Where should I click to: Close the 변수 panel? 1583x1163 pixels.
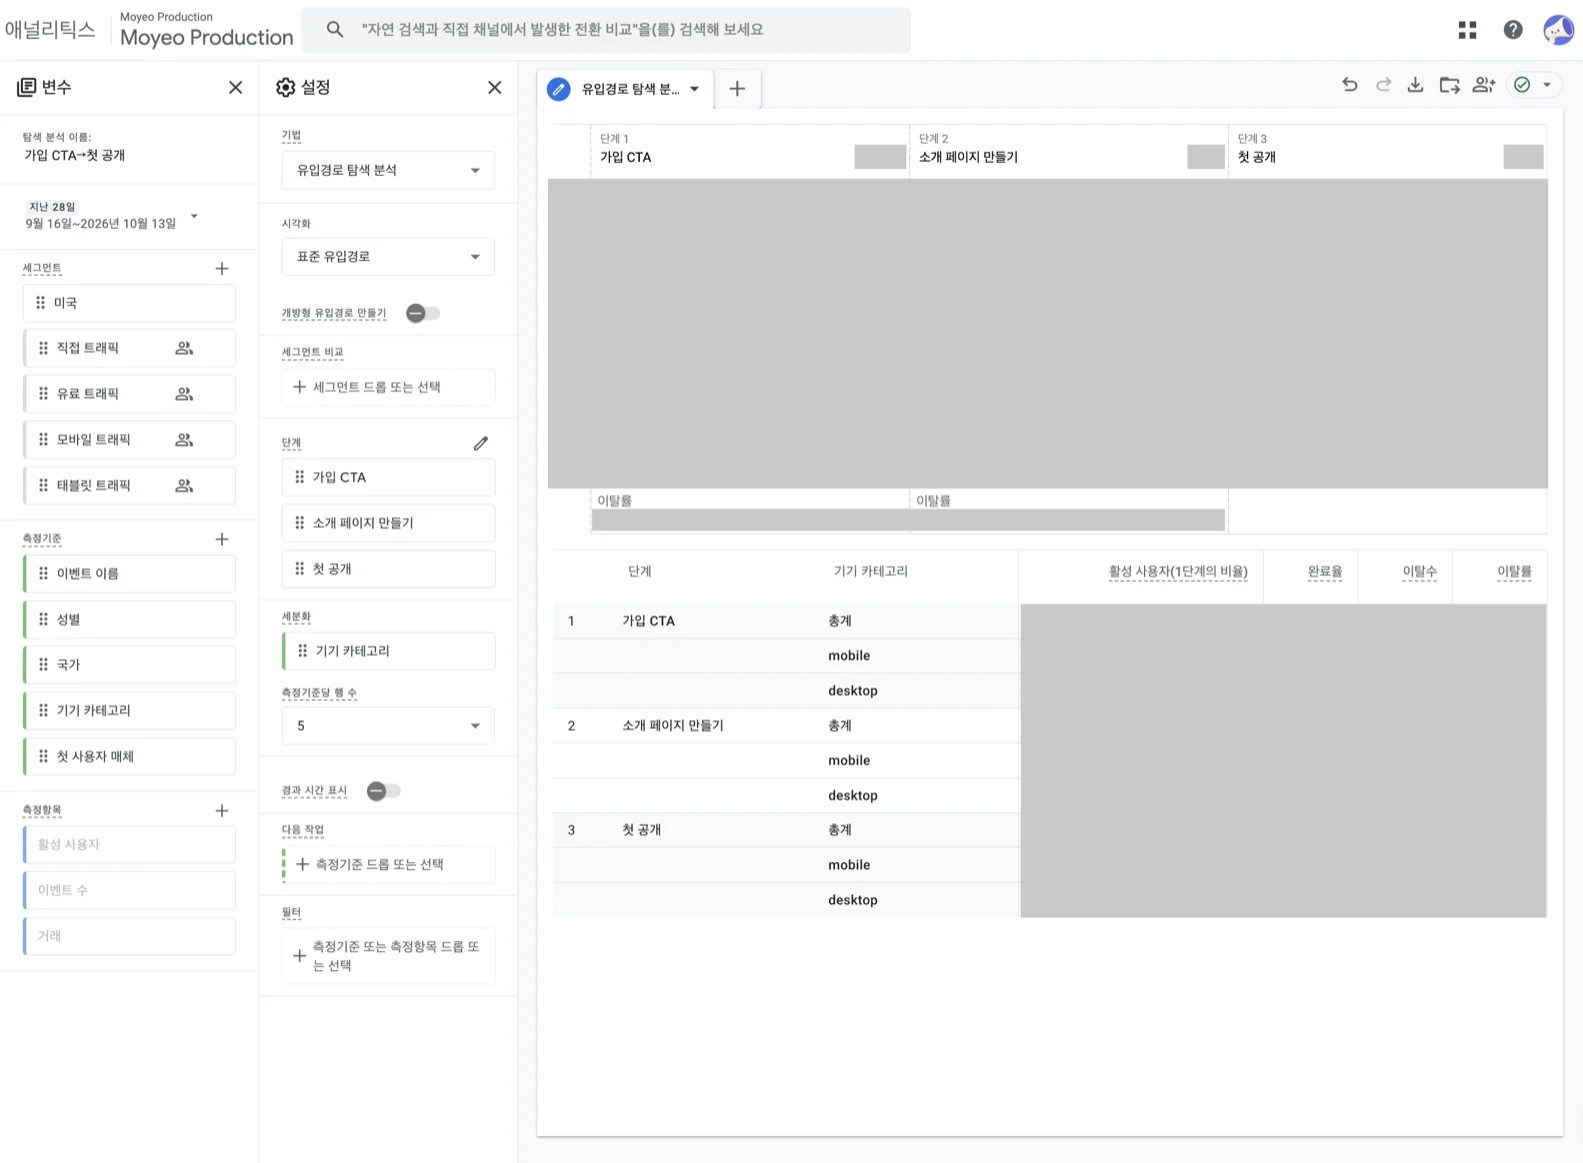click(x=236, y=87)
